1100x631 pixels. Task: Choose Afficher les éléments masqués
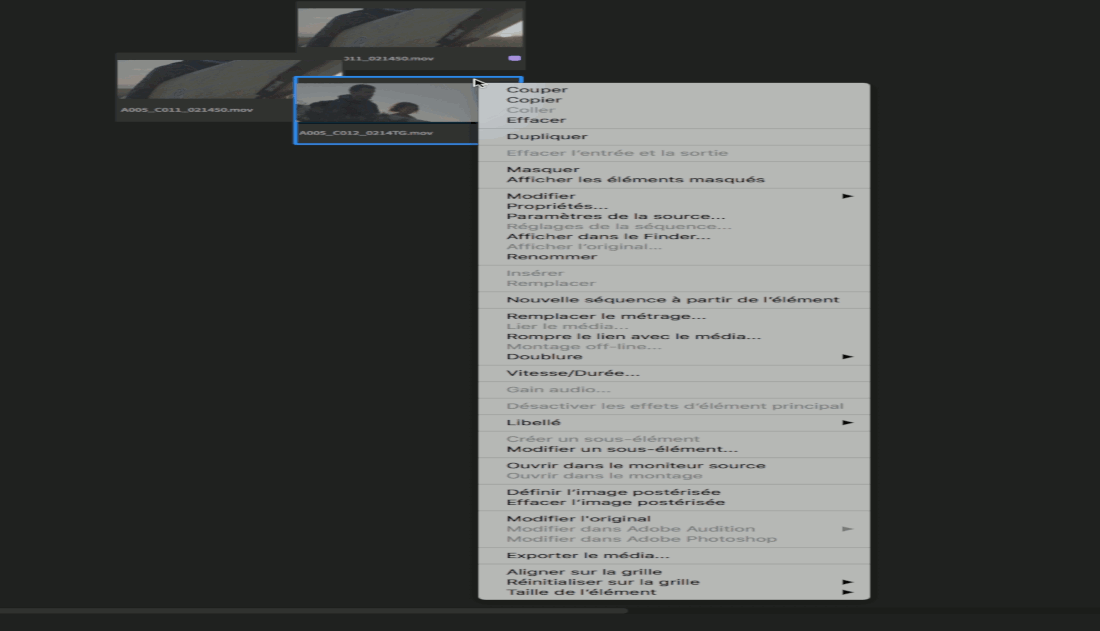673,180
